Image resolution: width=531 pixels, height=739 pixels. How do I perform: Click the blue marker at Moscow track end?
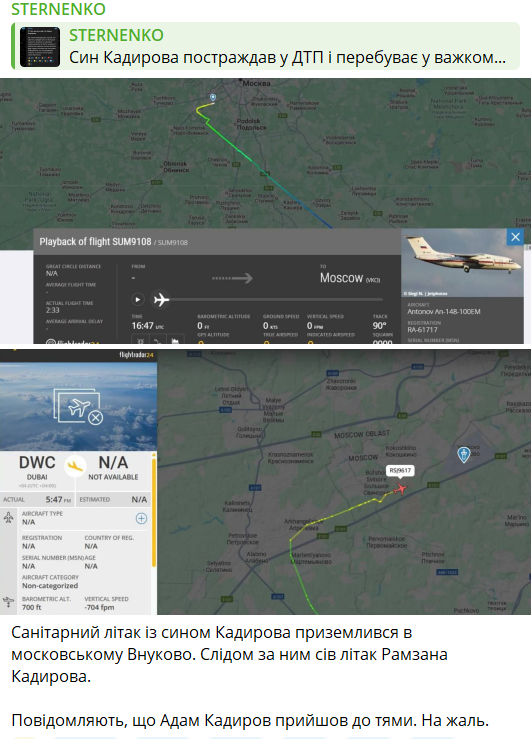pyautogui.click(x=213, y=98)
